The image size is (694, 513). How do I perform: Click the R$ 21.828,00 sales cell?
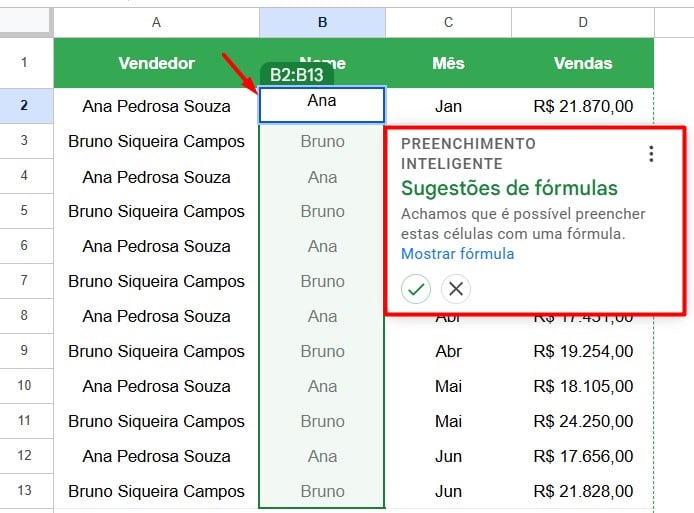(583, 491)
